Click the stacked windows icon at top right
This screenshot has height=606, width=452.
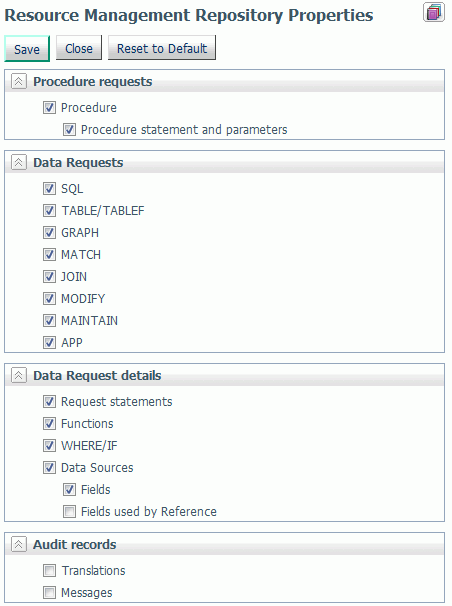point(433,12)
